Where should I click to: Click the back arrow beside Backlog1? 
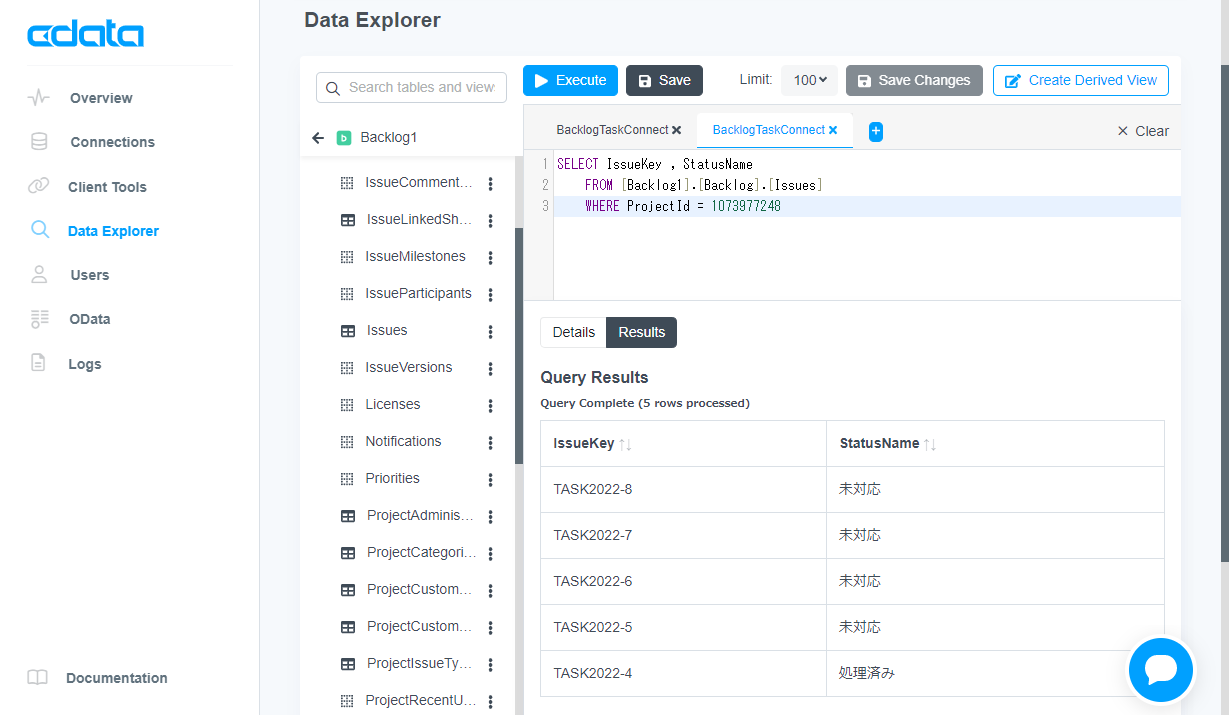pos(319,138)
